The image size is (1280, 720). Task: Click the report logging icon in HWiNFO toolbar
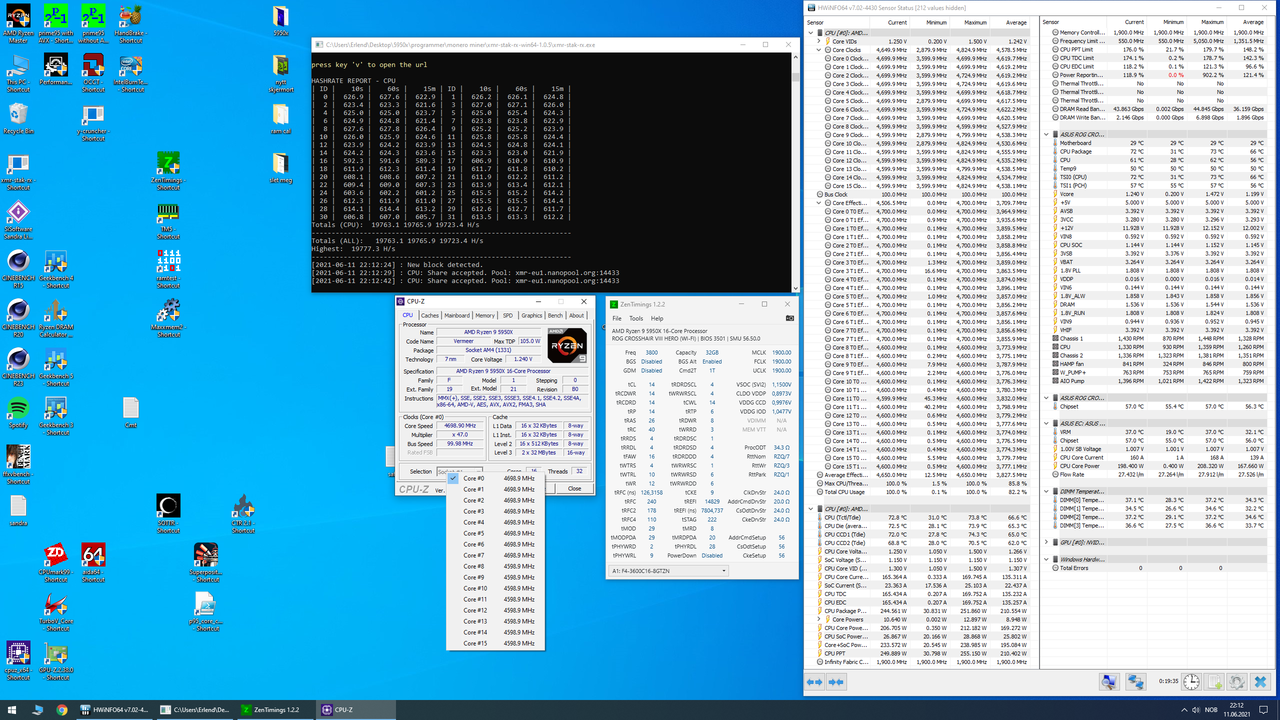pyautogui.click(x=1213, y=681)
